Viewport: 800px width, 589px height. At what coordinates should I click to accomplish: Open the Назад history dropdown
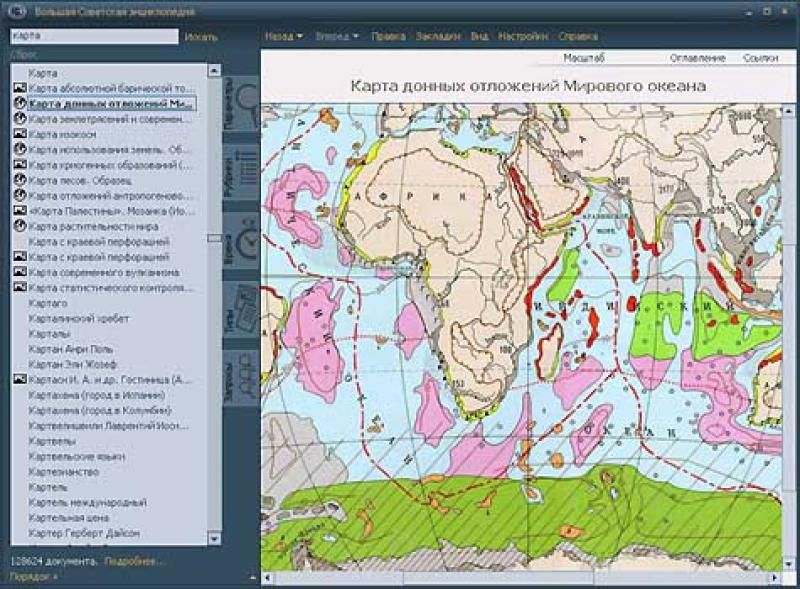point(285,37)
